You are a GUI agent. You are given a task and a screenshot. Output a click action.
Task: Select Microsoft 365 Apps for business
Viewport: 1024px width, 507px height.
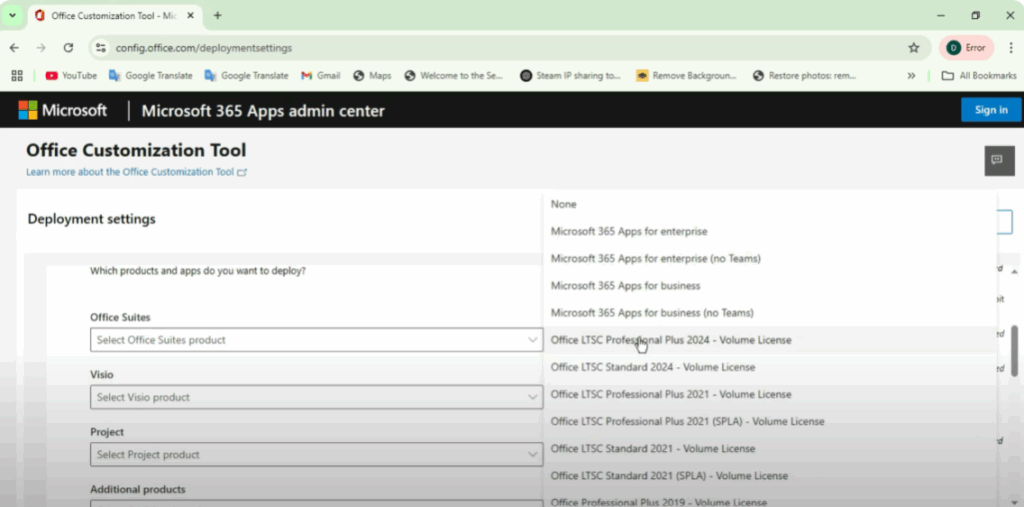[771, 286]
